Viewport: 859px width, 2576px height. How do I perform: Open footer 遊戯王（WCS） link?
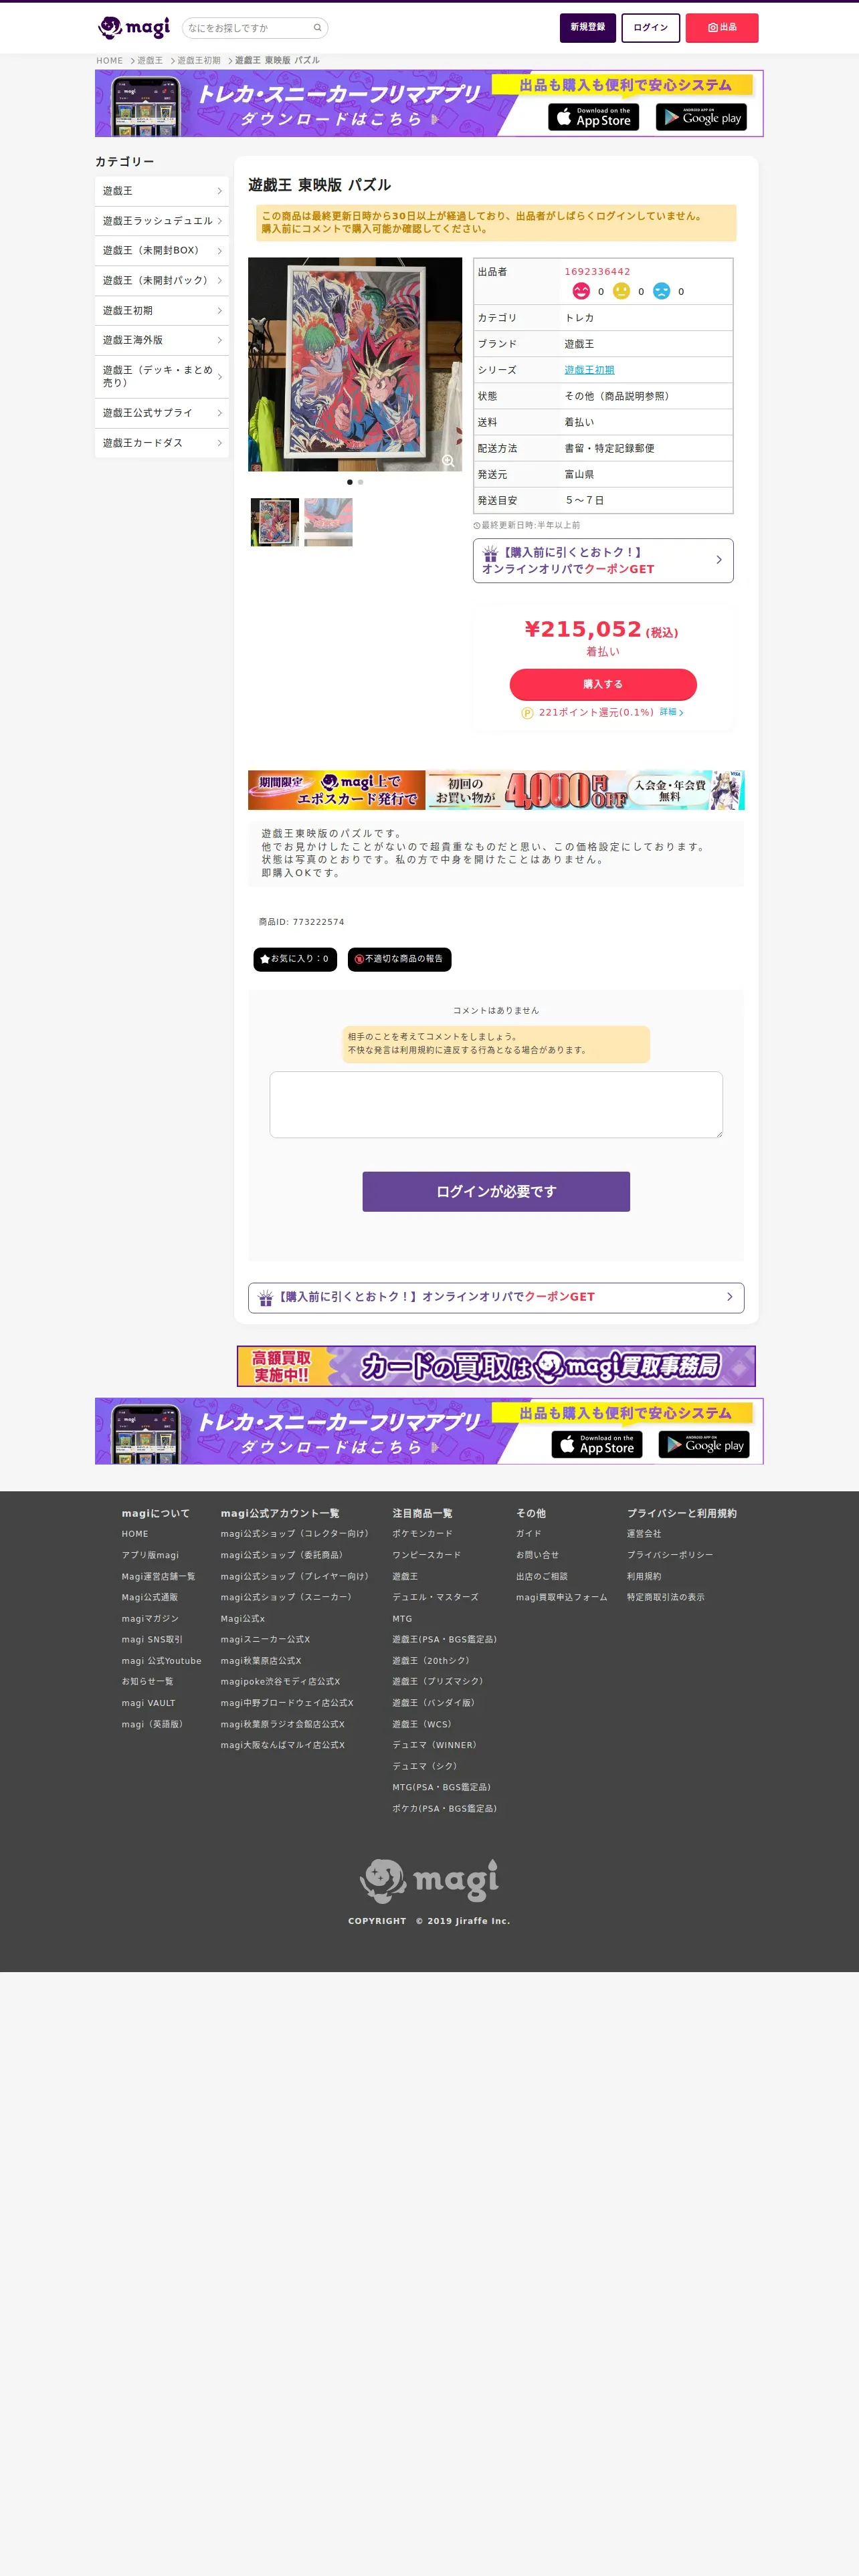[422, 1724]
